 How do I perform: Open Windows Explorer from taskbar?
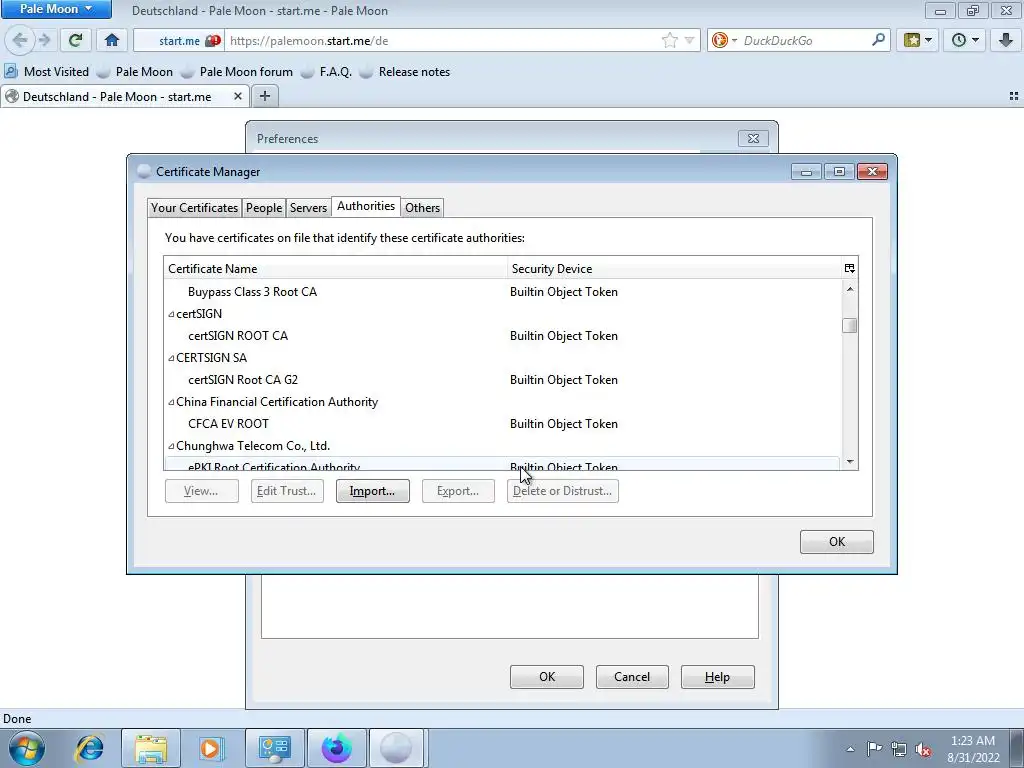pyautogui.click(x=151, y=748)
